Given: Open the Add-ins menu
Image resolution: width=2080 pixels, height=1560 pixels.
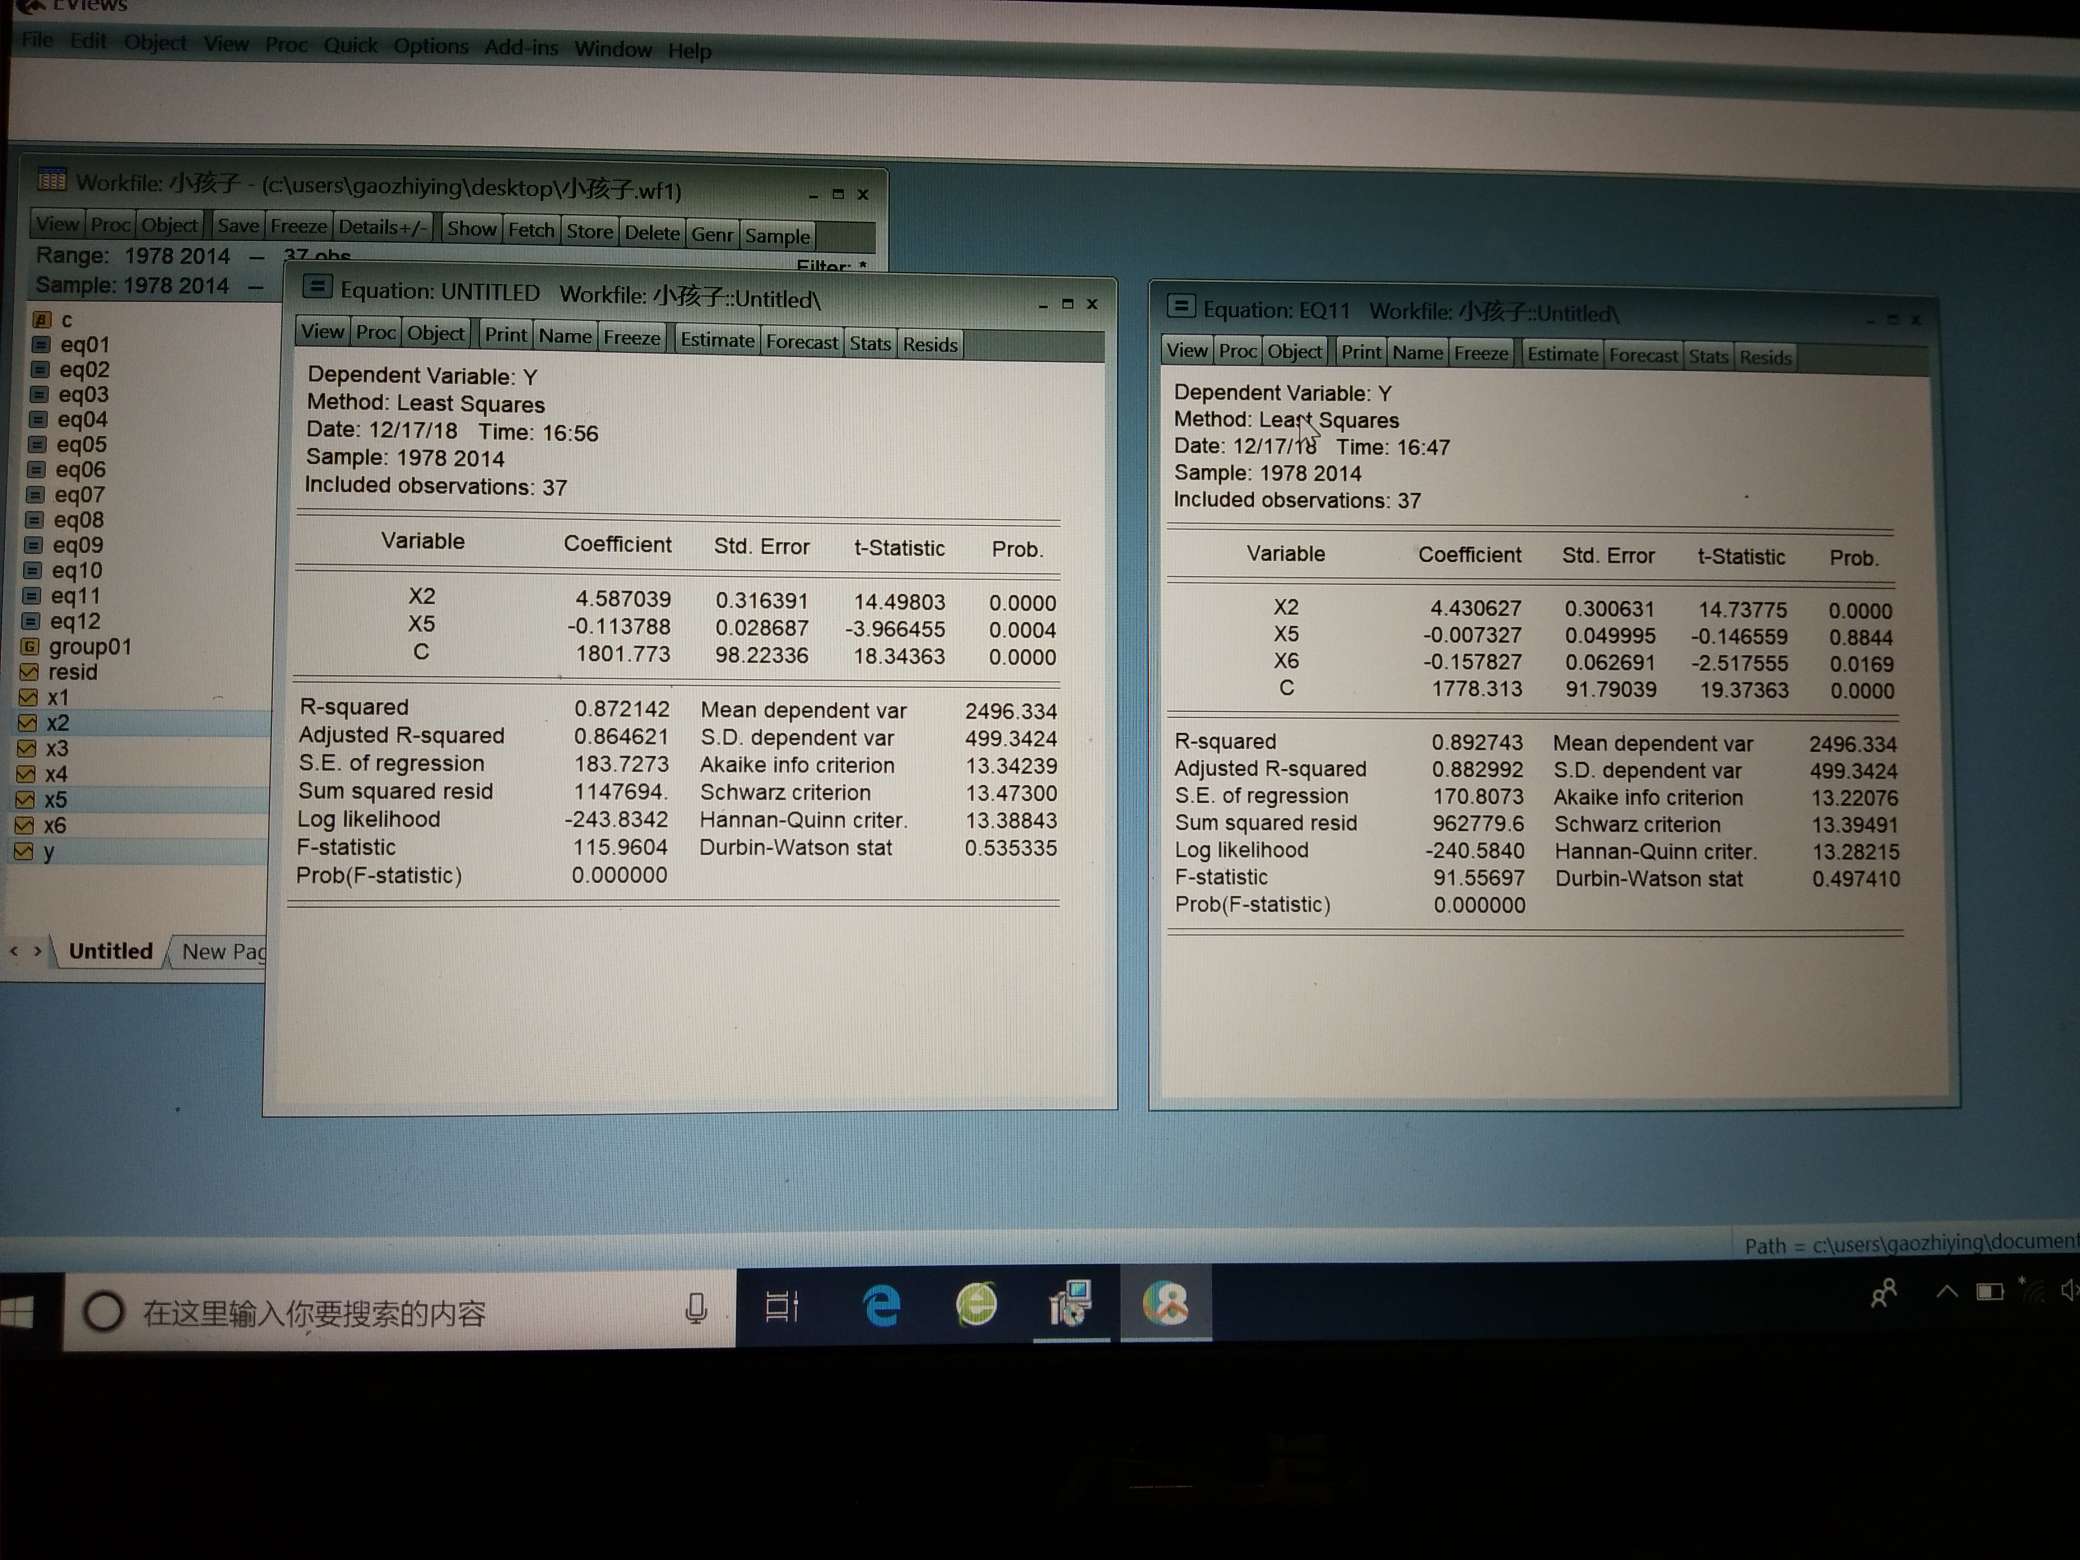Looking at the screenshot, I should click(x=520, y=48).
